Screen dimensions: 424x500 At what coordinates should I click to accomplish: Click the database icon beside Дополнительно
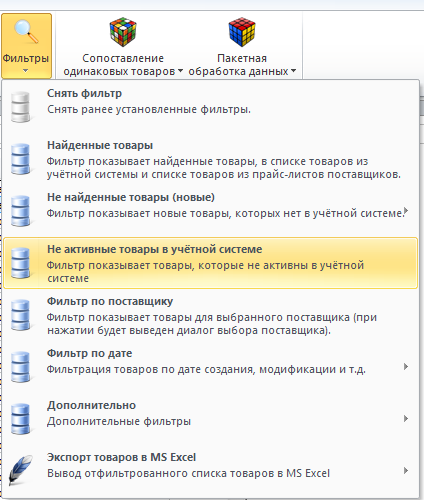[x=21, y=419]
